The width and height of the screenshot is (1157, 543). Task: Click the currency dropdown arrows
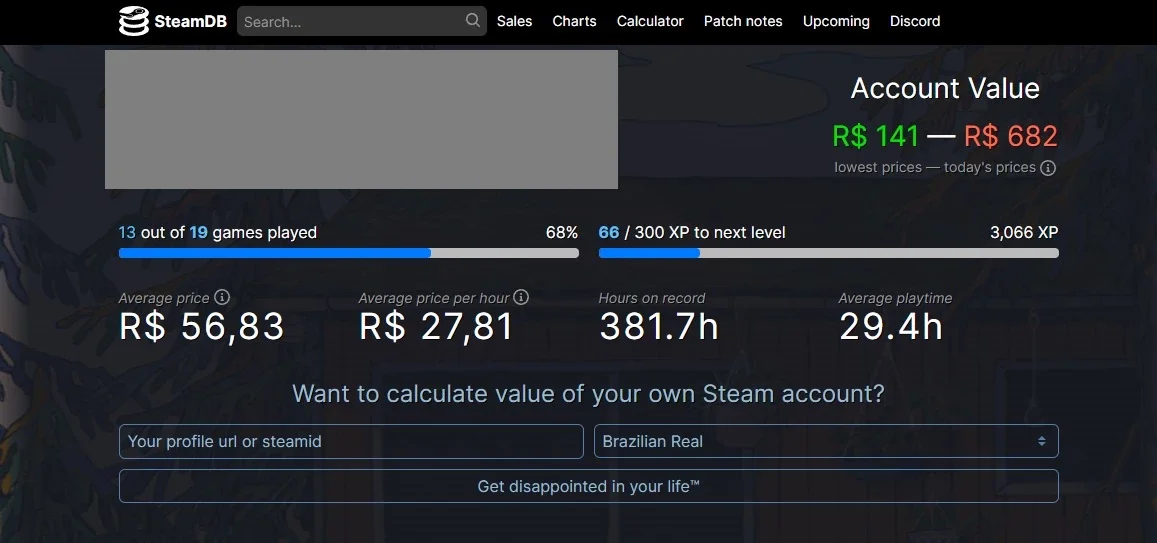pos(1041,441)
